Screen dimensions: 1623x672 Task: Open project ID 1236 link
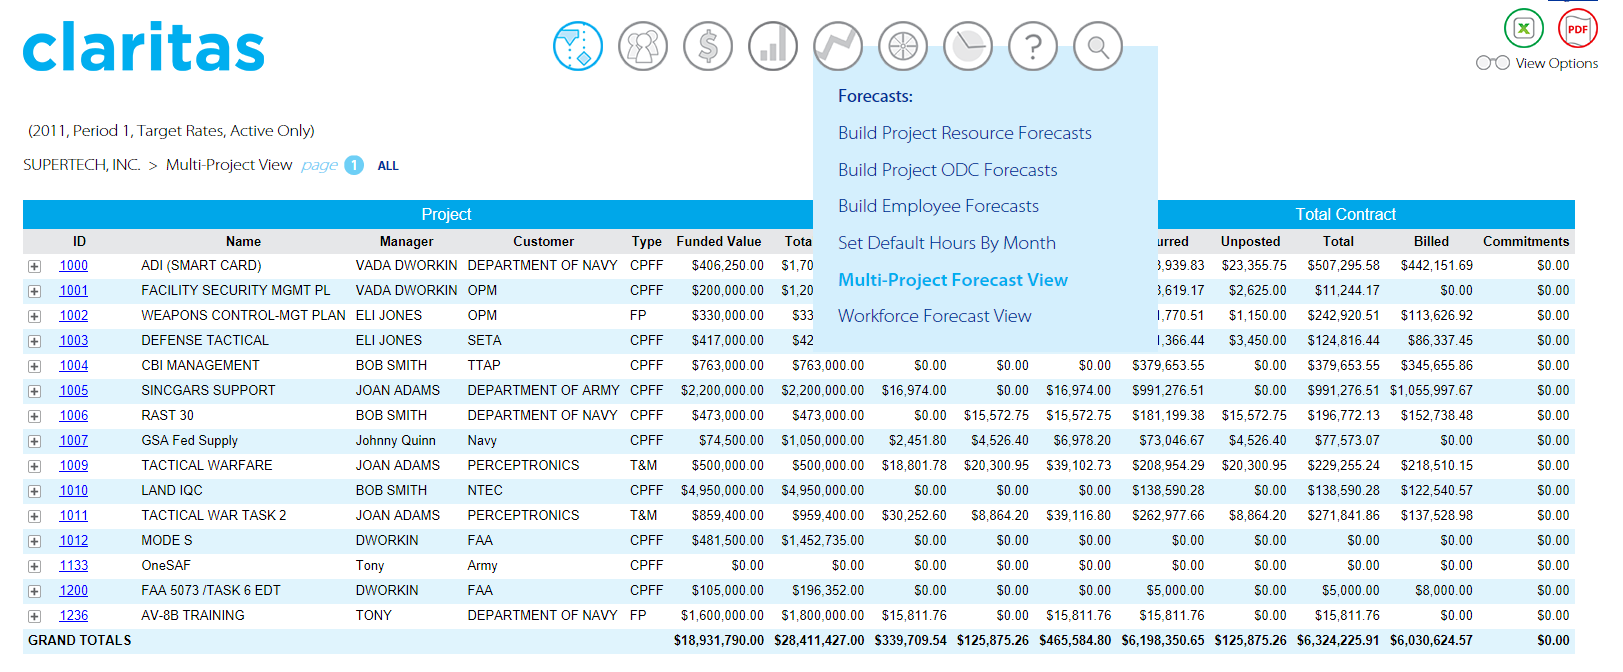coord(73,615)
